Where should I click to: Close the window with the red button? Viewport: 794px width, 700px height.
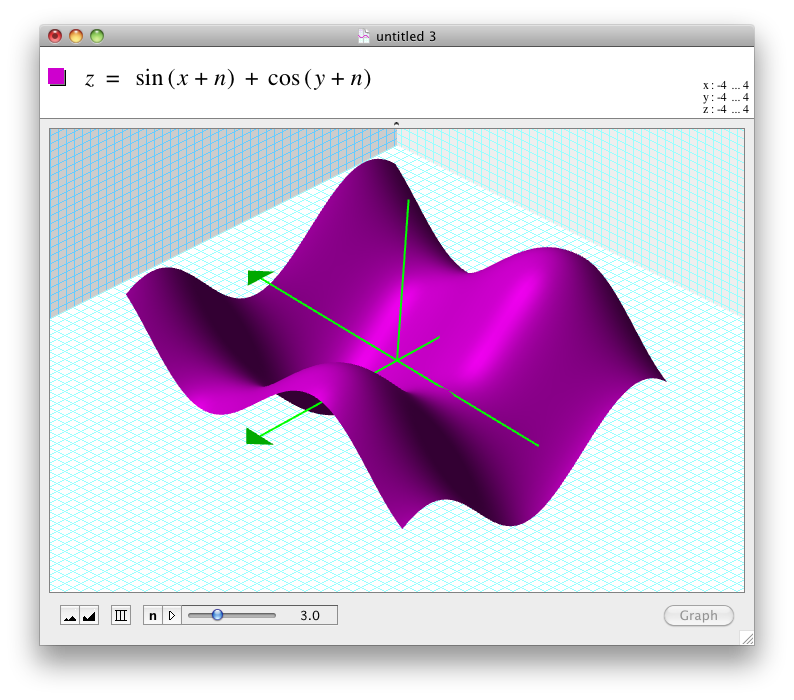tap(55, 36)
